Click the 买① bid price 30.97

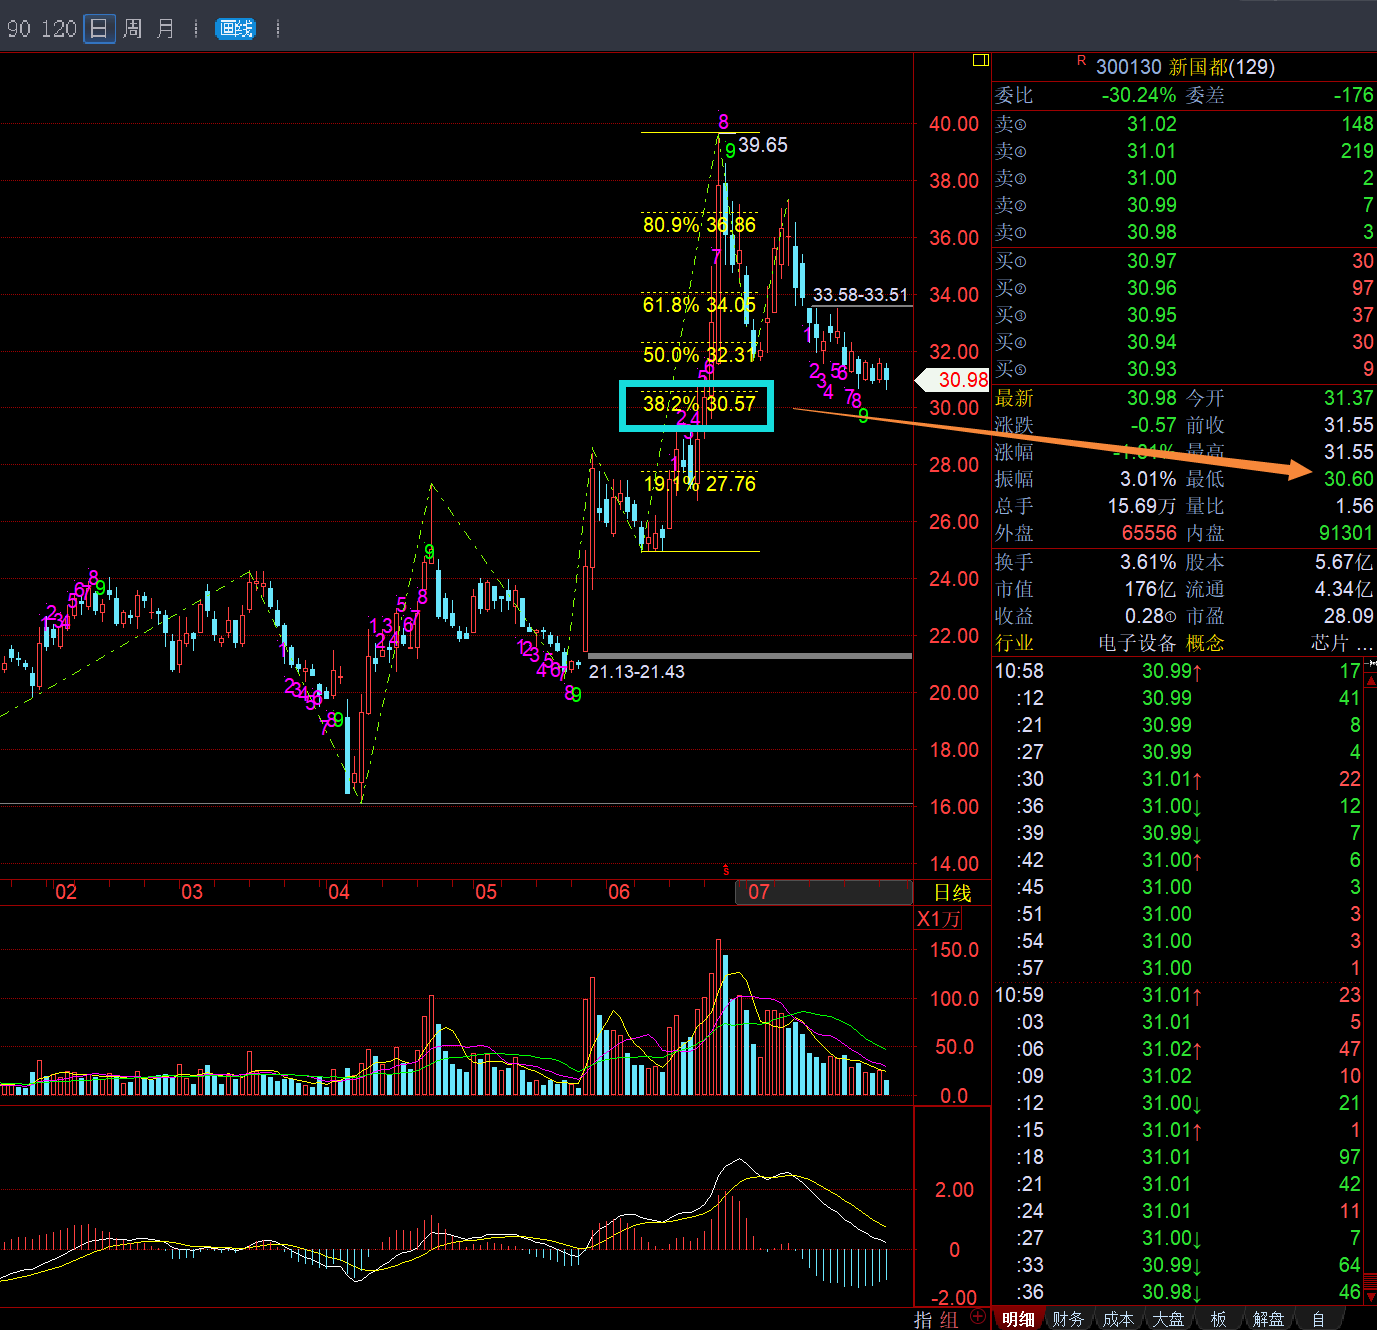pos(1152,261)
